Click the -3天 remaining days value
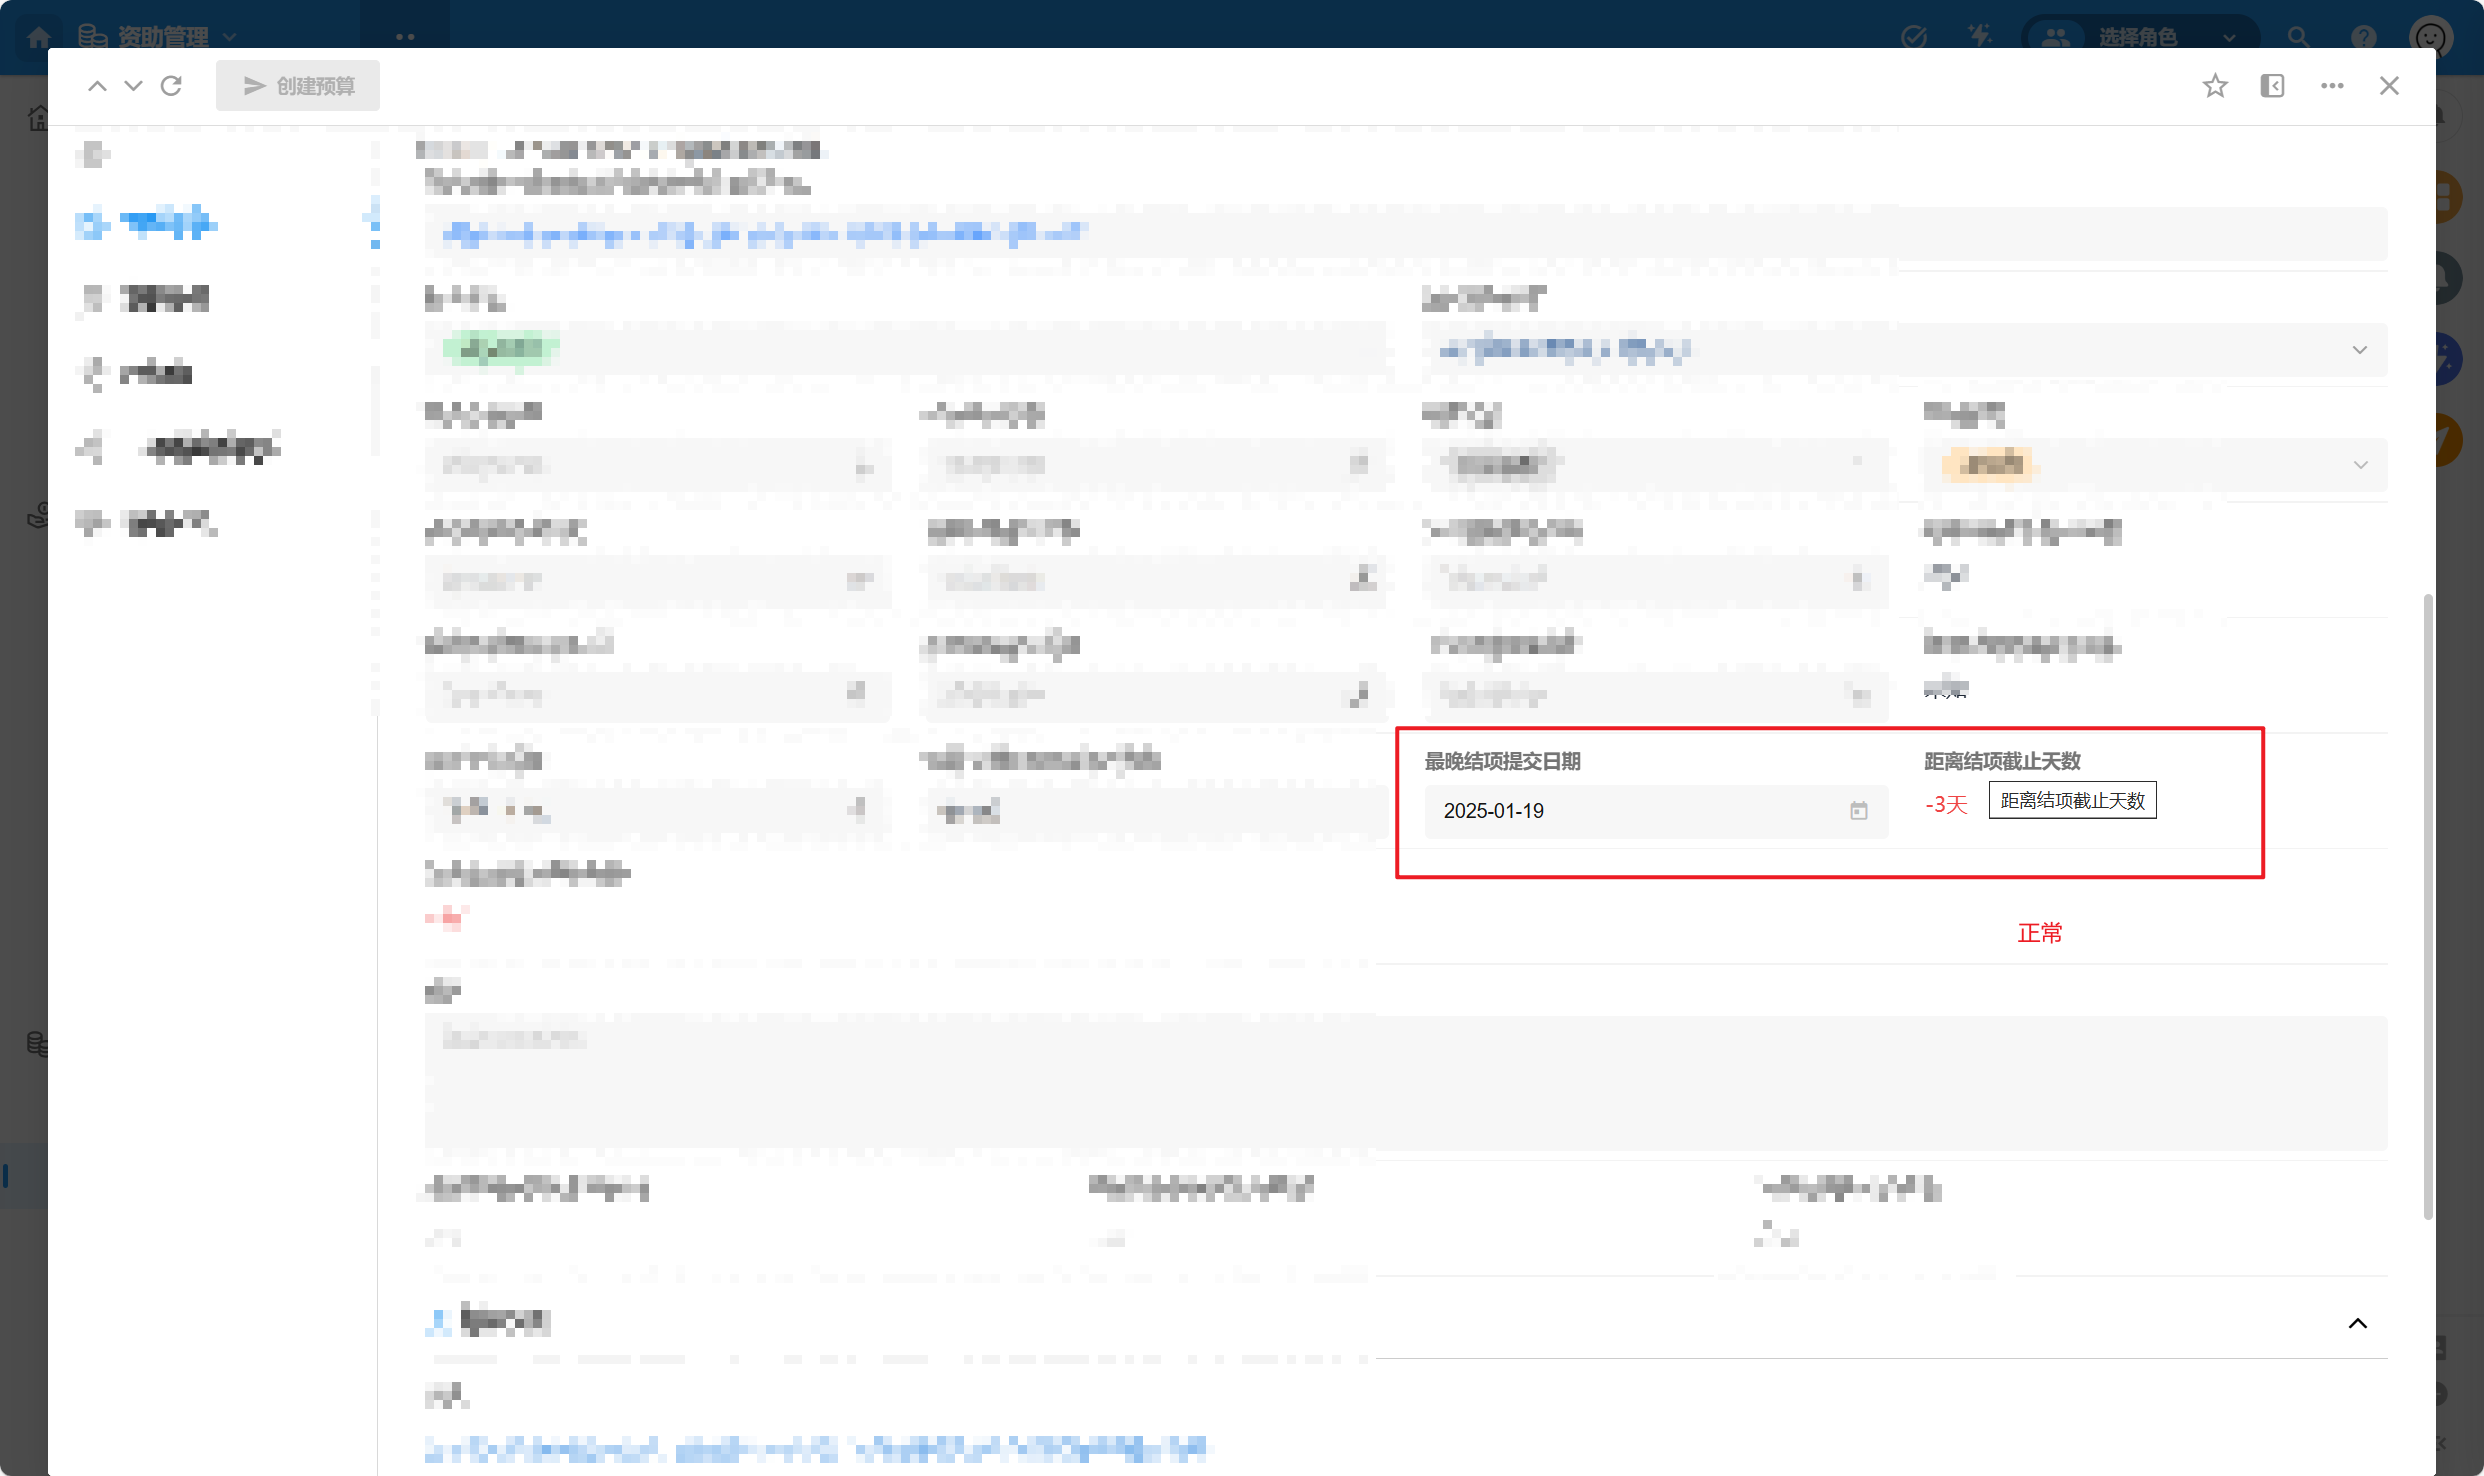Image resolution: width=2484 pixels, height=1476 pixels. 1946,805
